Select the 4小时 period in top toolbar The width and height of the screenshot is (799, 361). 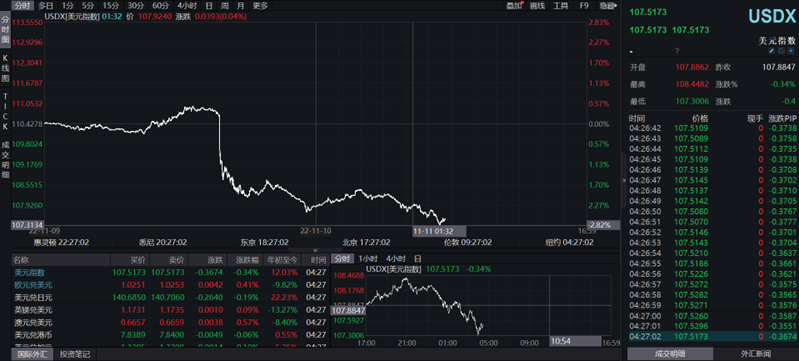click(x=187, y=6)
